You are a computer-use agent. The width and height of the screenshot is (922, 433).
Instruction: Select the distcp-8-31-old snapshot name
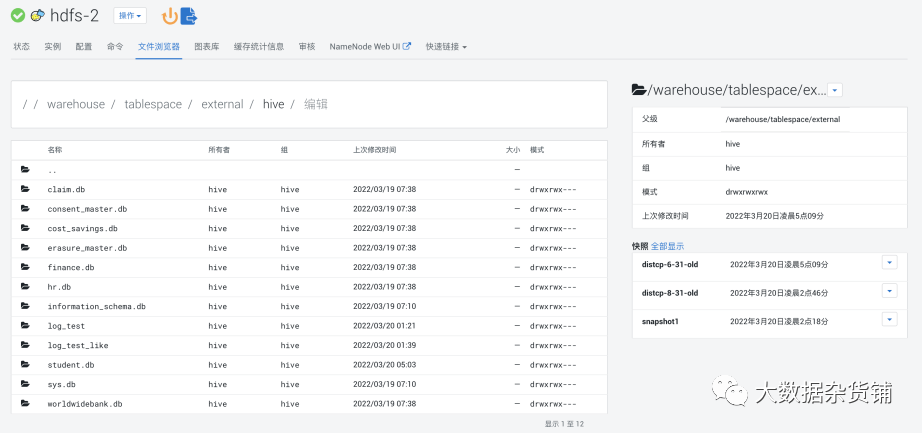[670, 293]
